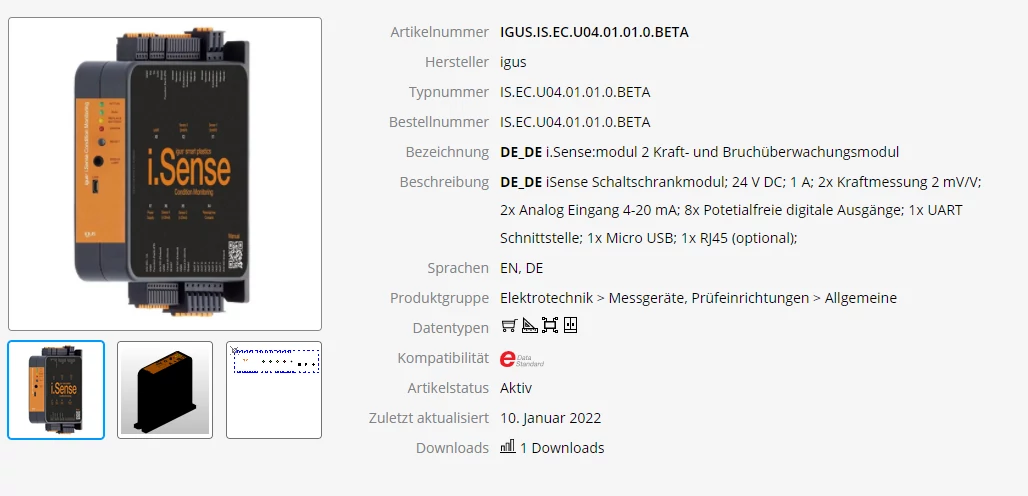Click the Bestellnummer value
This screenshot has width=1028, height=496.
(x=575, y=122)
